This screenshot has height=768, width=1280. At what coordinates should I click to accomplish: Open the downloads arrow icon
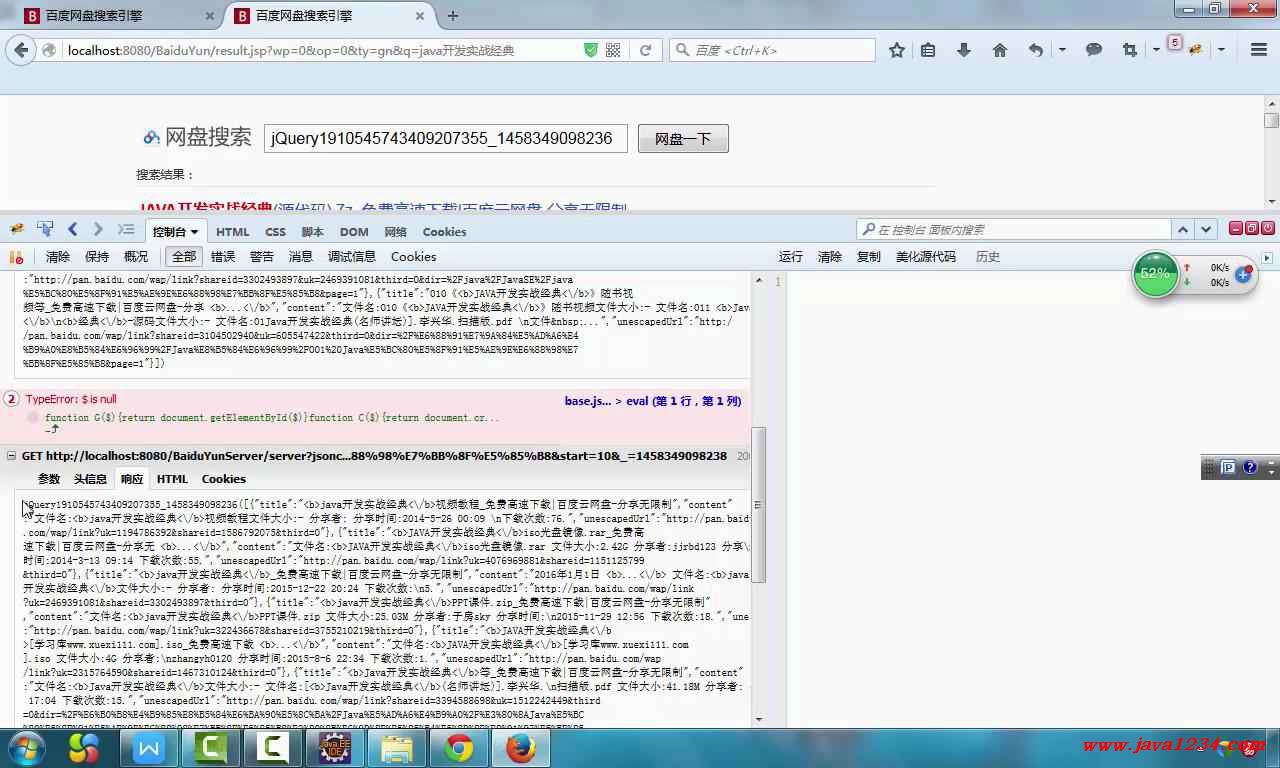(964, 50)
